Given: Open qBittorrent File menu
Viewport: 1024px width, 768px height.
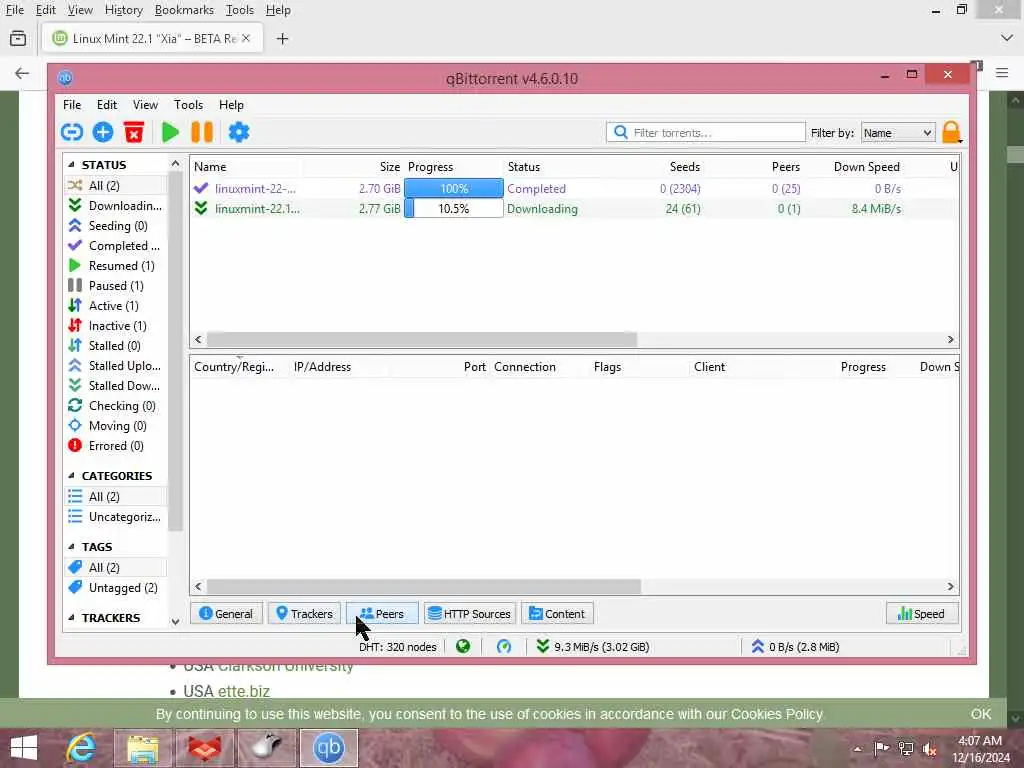Looking at the screenshot, I should [72, 104].
